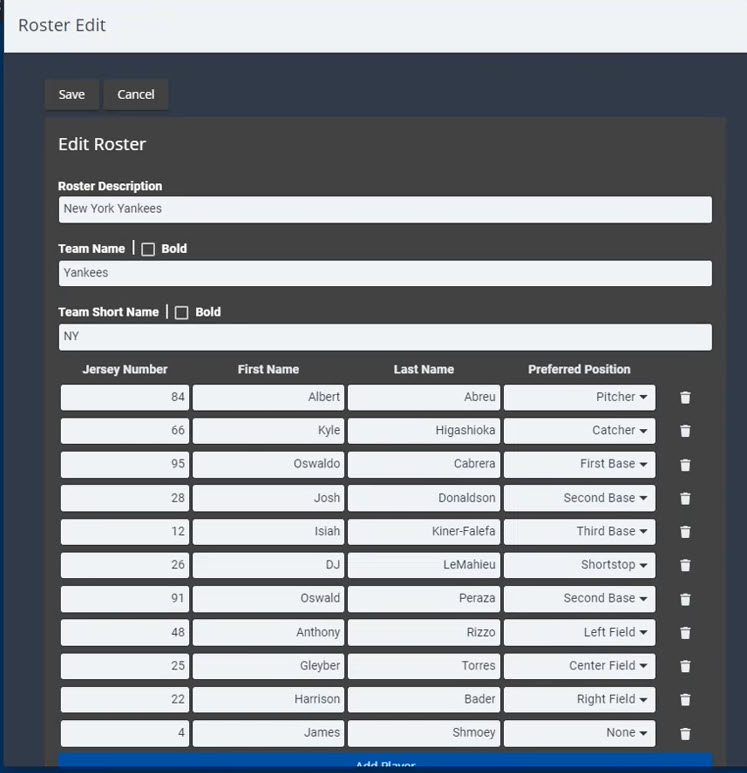Open Center Field dropdown for Gleyber Torres
This screenshot has height=773, width=747.
[579, 666]
